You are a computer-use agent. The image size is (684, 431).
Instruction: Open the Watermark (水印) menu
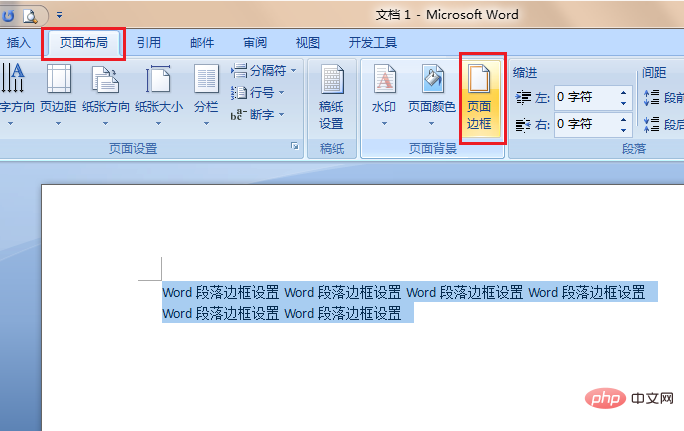(384, 97)
